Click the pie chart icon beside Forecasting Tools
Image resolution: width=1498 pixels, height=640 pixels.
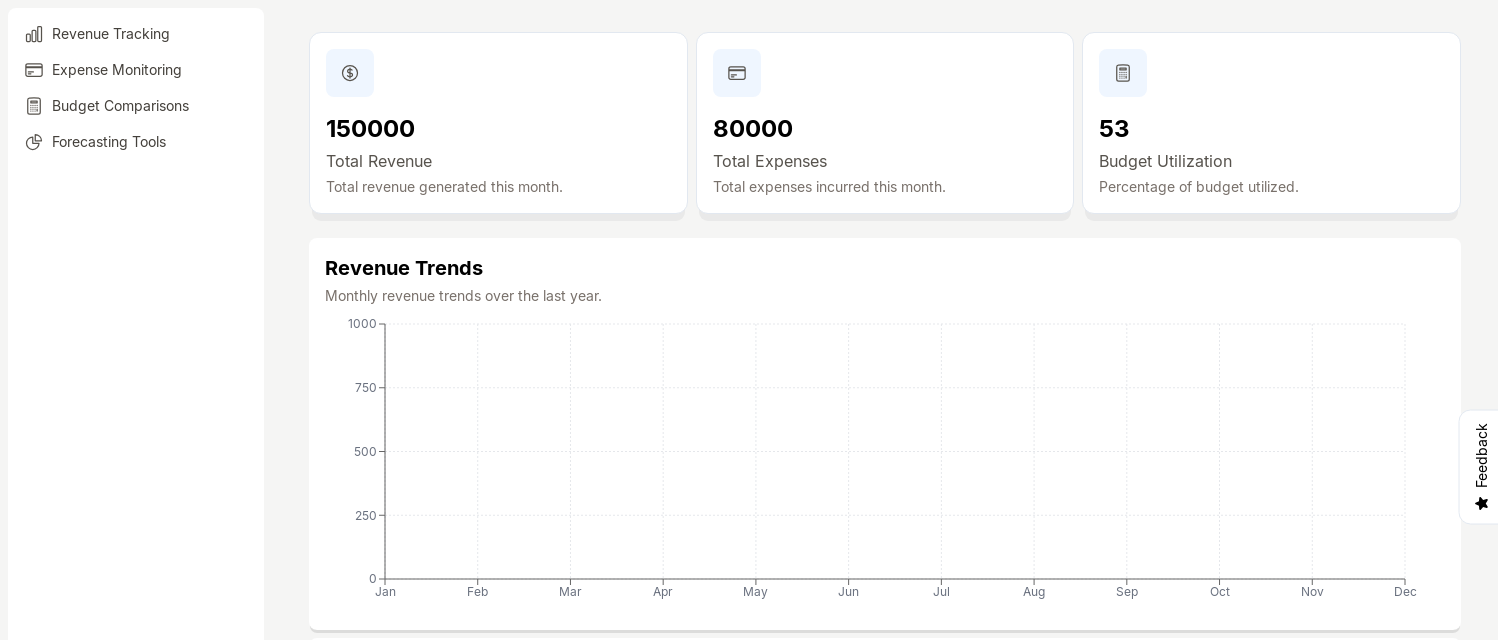click(x=34, y=142)
